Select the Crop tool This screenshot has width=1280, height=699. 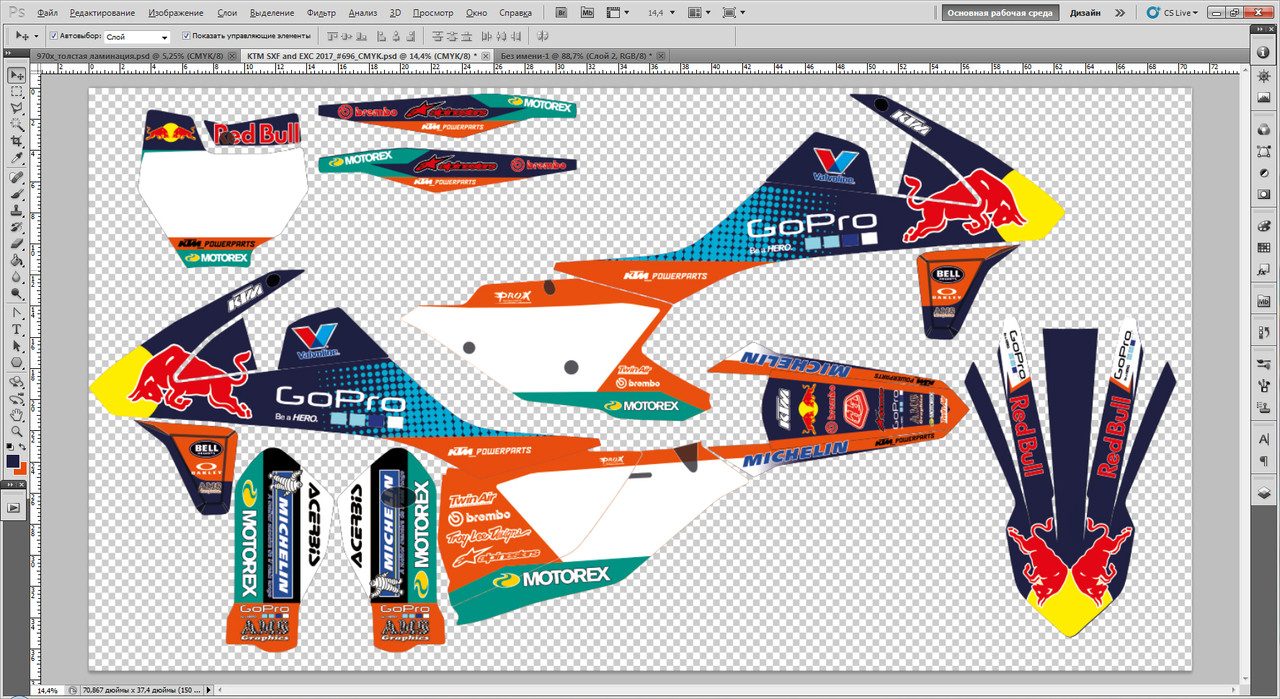(17, 141)
